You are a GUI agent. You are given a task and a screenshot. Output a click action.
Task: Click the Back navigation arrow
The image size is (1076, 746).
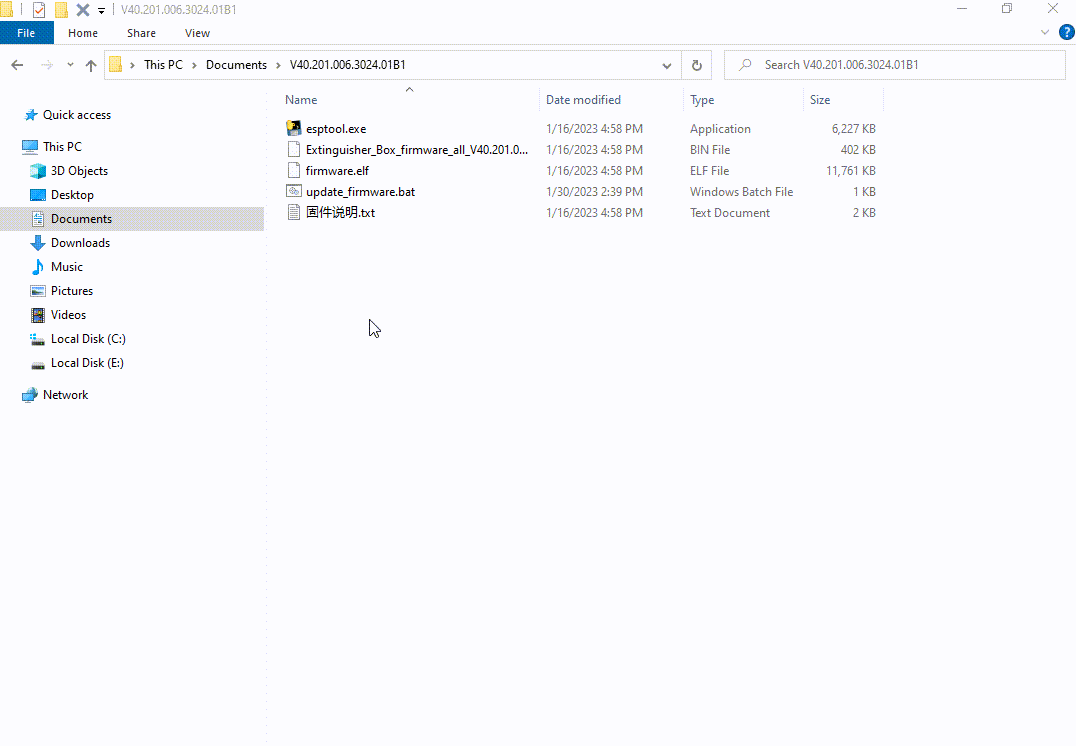17,65
